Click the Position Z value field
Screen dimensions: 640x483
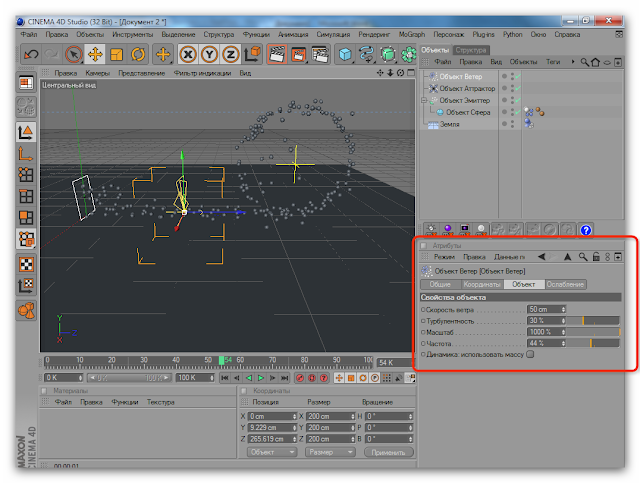tap(270, 439)
